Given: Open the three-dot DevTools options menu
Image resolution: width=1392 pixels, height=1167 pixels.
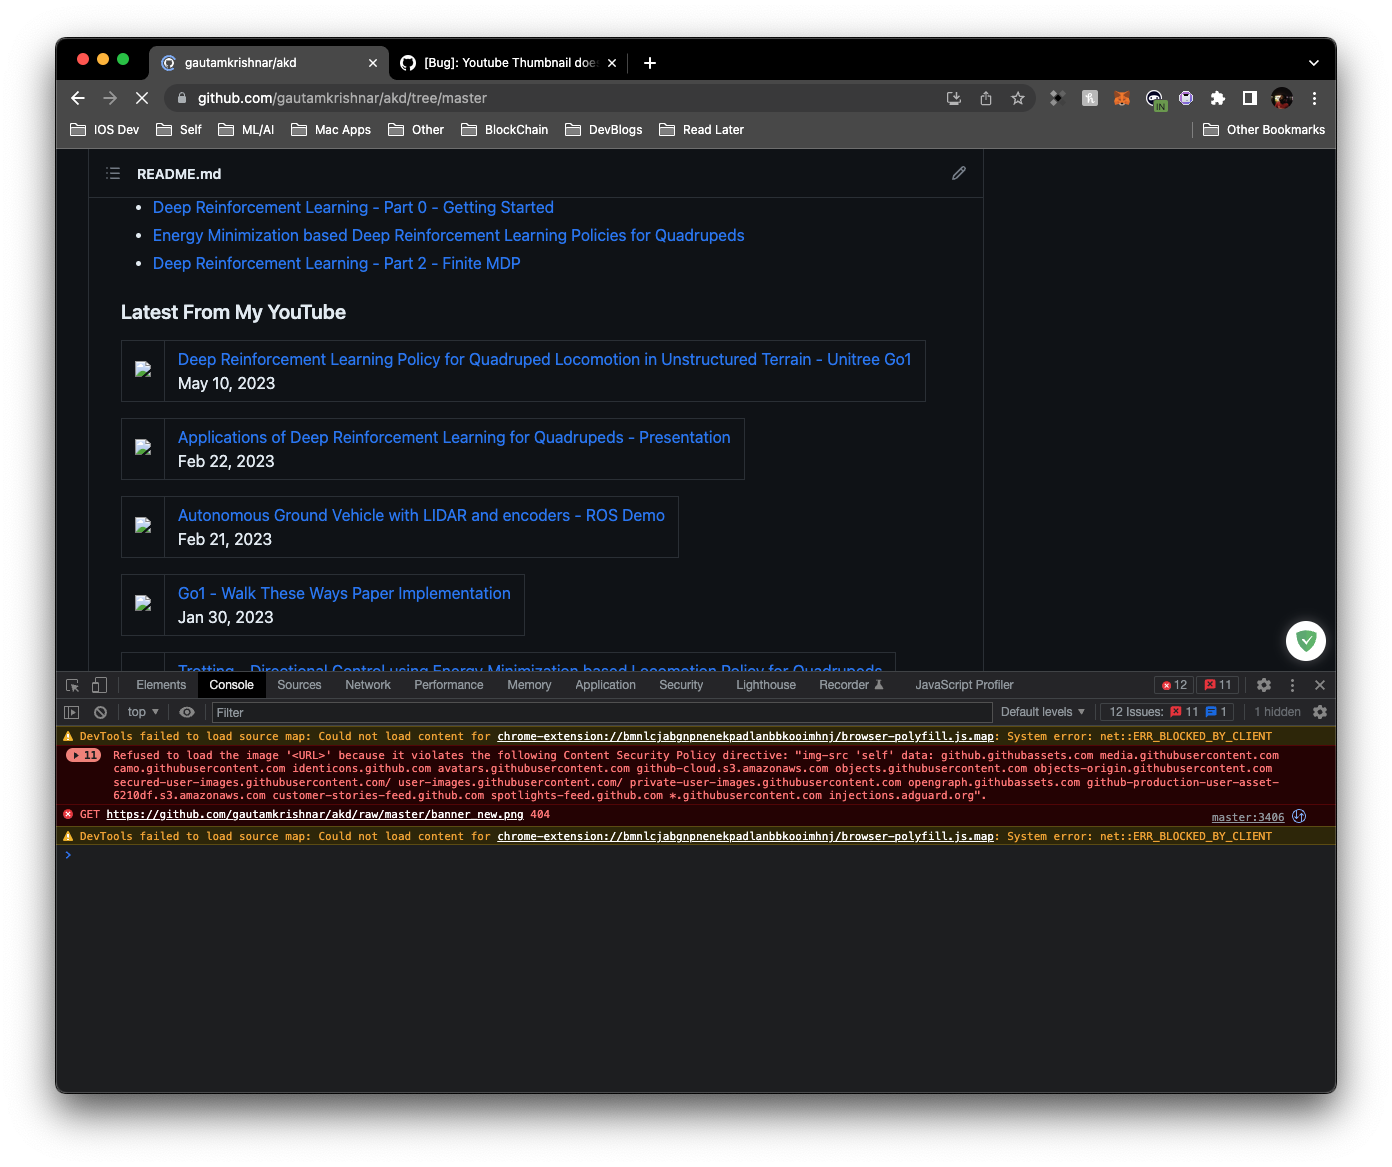Looking at the screenshot, I should [x=1292, y=684].
